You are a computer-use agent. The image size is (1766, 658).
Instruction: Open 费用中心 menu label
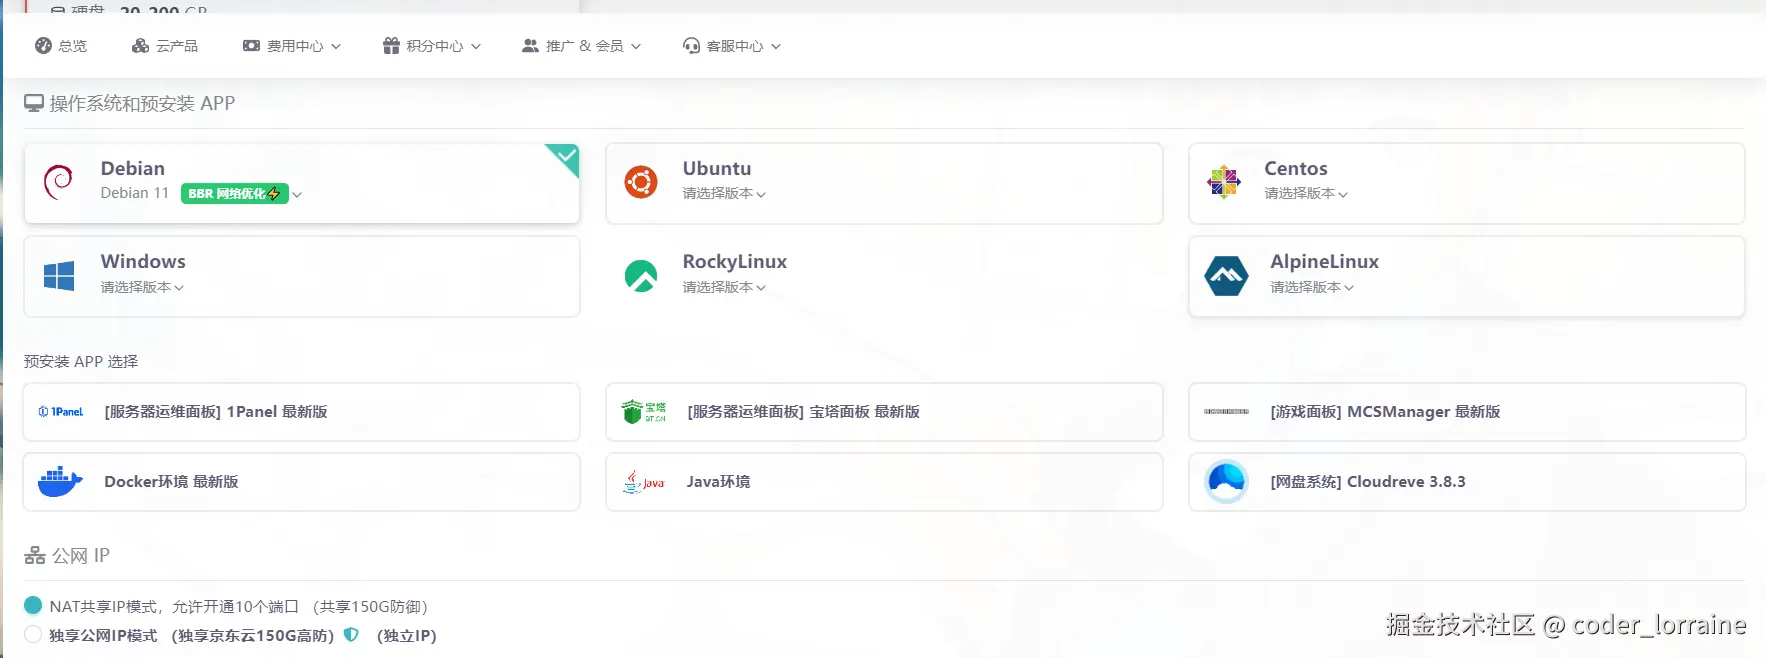click(x=295, y=46)
